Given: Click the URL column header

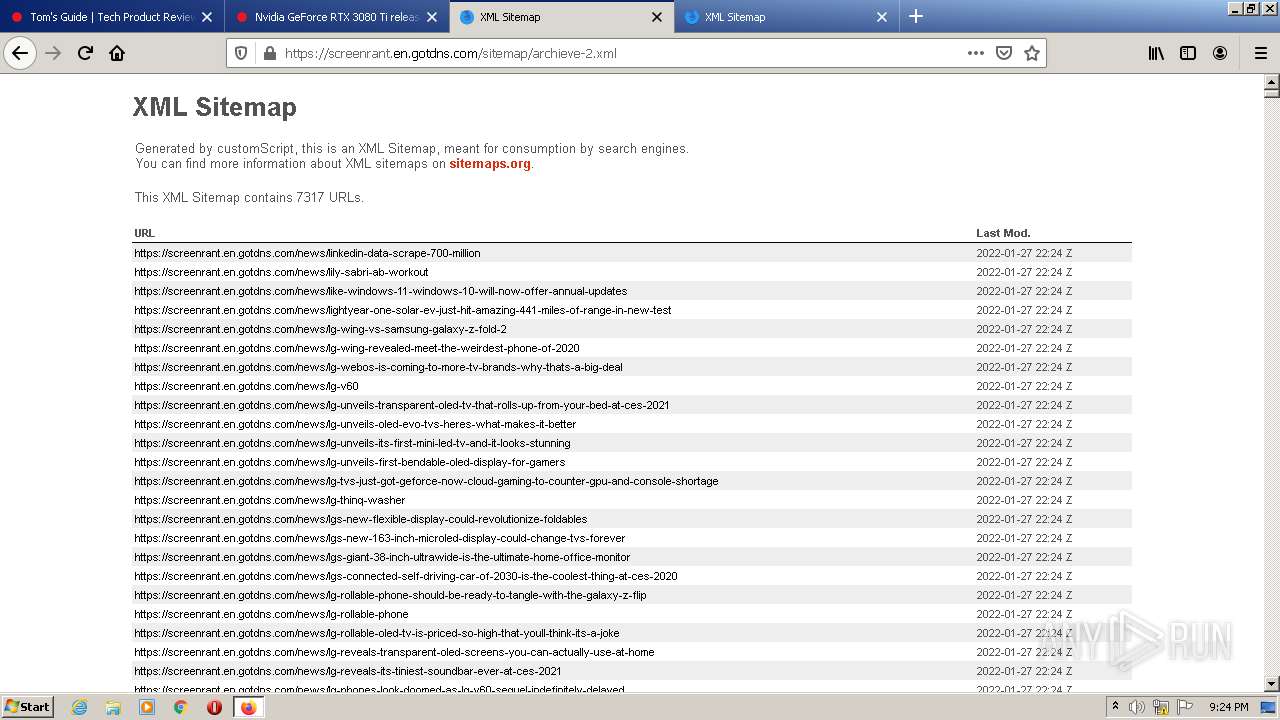Looking at the screenshot, I should (x=144, y=233).
